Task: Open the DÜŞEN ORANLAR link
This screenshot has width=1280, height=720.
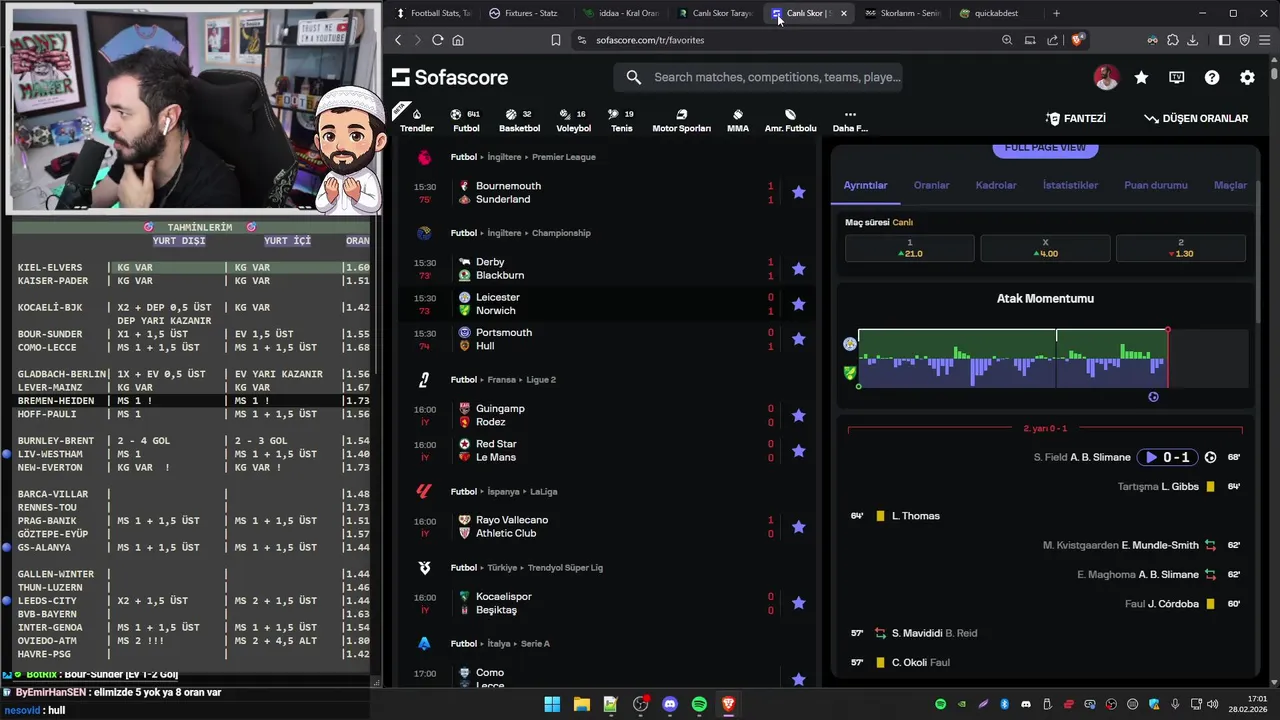Action: 1196,118
